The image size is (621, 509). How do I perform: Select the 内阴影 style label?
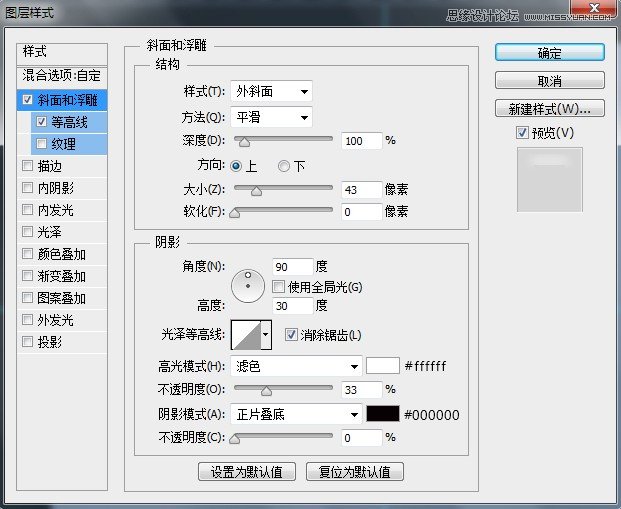coord(55,188)
